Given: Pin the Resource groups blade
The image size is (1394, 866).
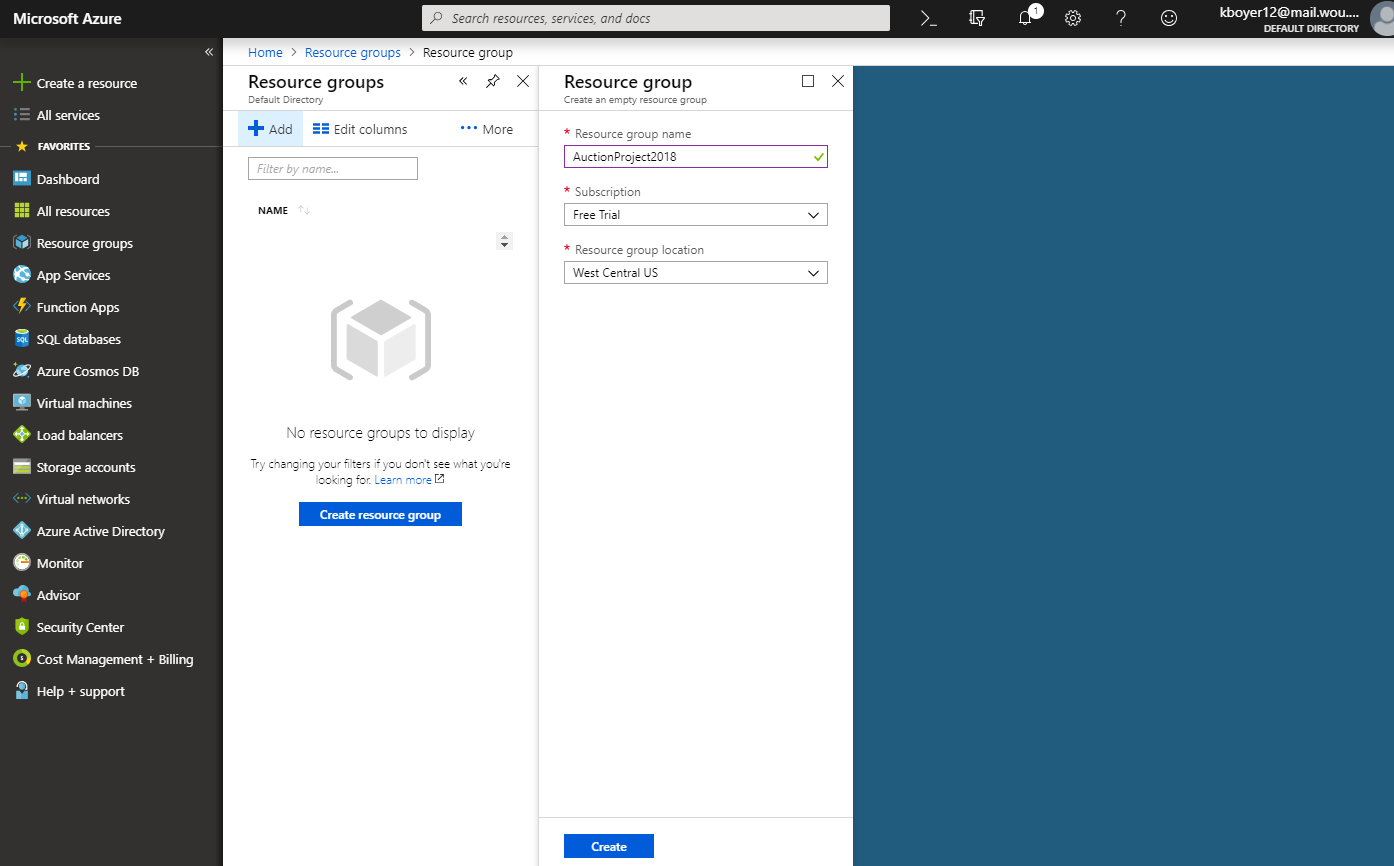Looking at the screenshot, I should [493, 81].
